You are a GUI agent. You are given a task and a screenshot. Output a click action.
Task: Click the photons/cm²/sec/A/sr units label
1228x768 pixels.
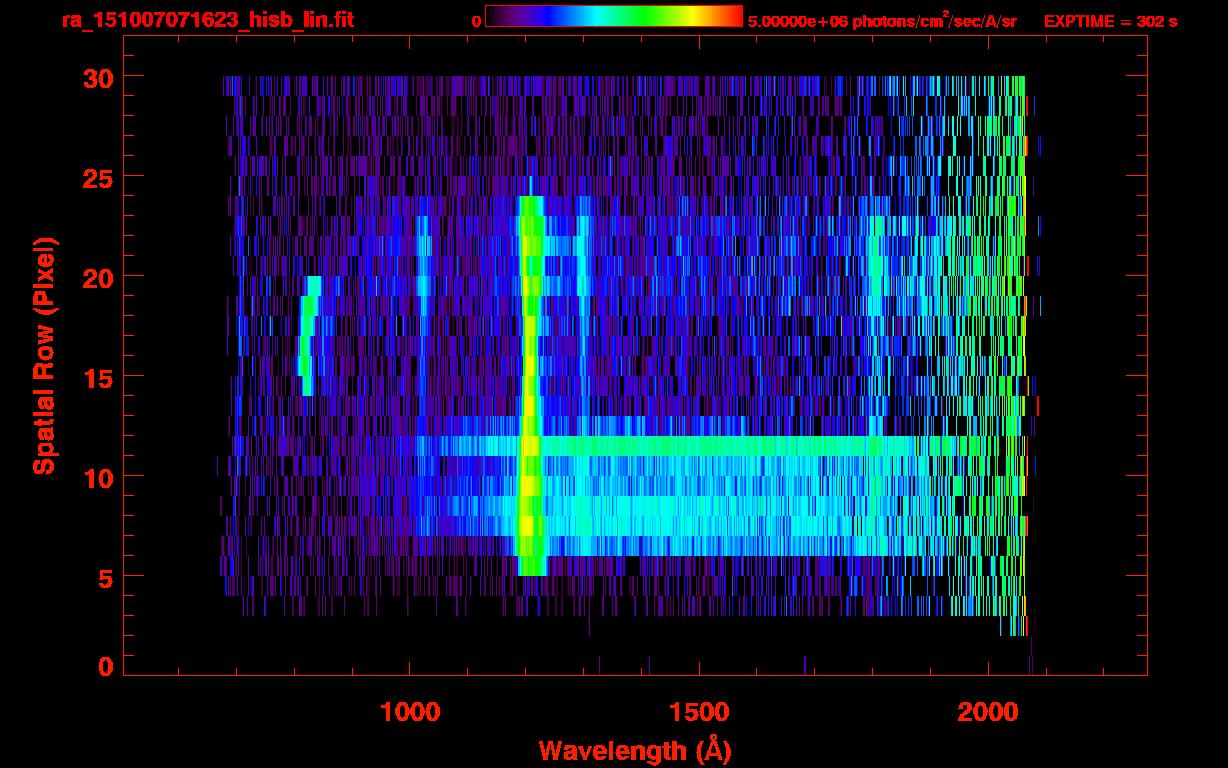tap(932, 20)
